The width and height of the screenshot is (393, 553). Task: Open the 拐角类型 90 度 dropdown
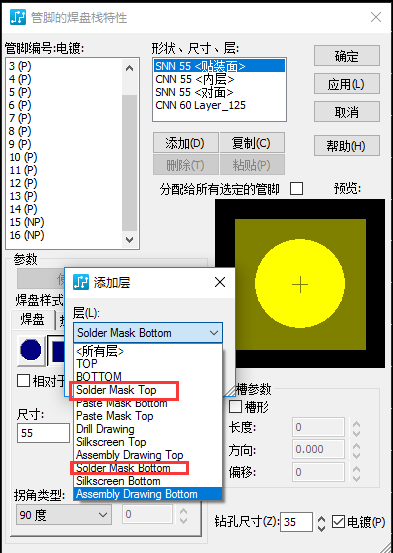coord(64,515)
